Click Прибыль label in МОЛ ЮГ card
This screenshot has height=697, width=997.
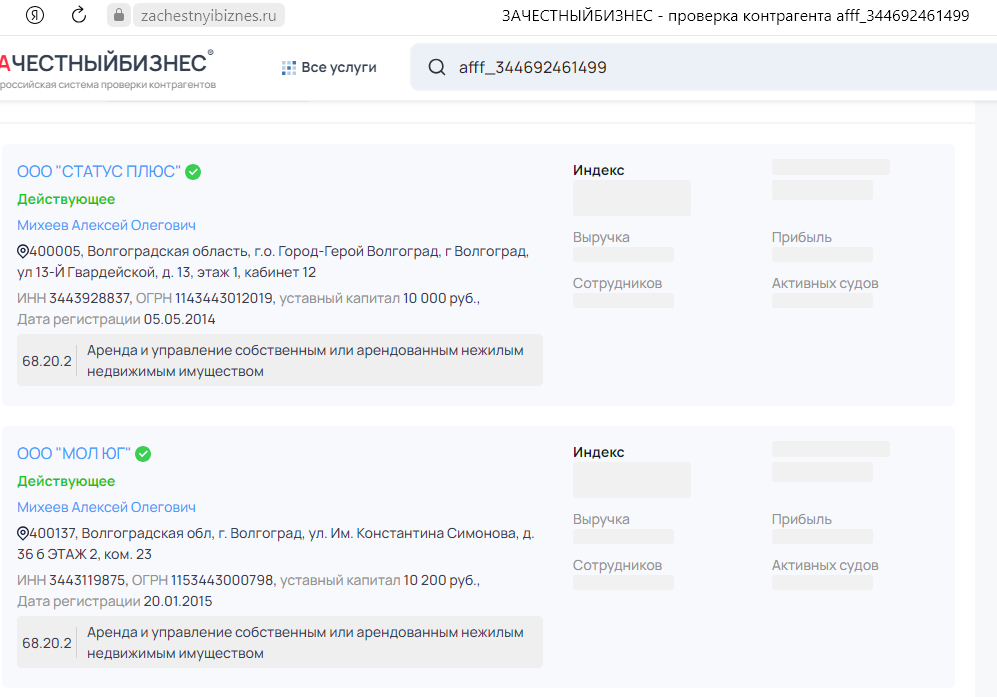point(801,520)
